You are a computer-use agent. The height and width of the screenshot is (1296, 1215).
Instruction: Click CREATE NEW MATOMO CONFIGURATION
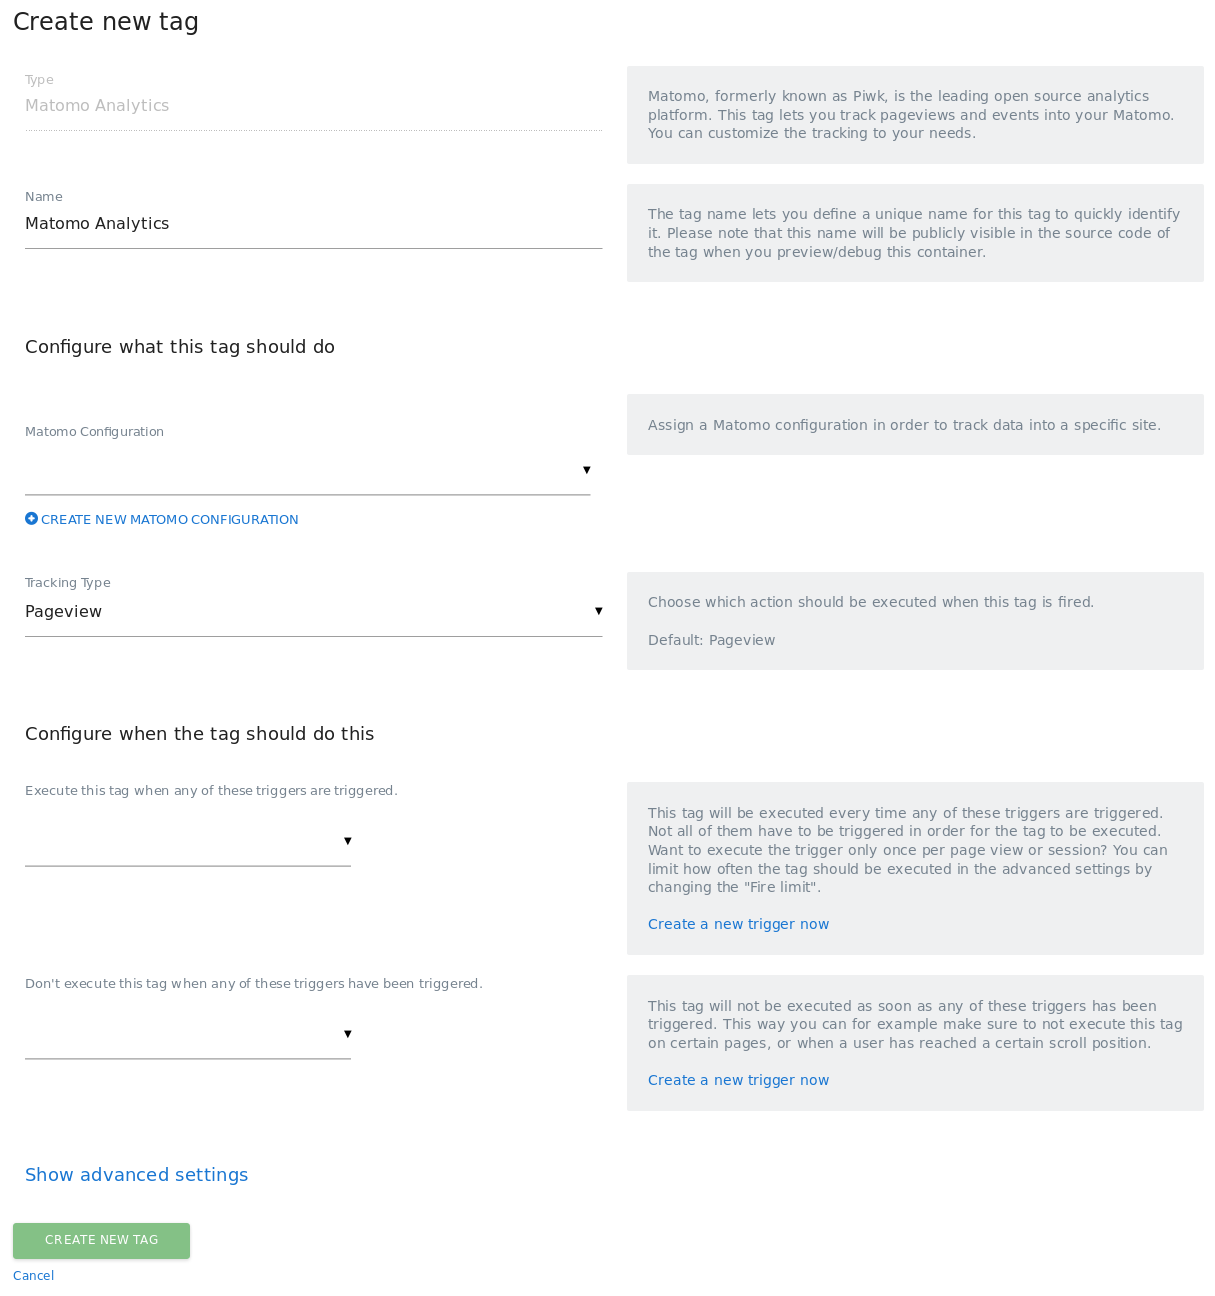coord(170,519)
